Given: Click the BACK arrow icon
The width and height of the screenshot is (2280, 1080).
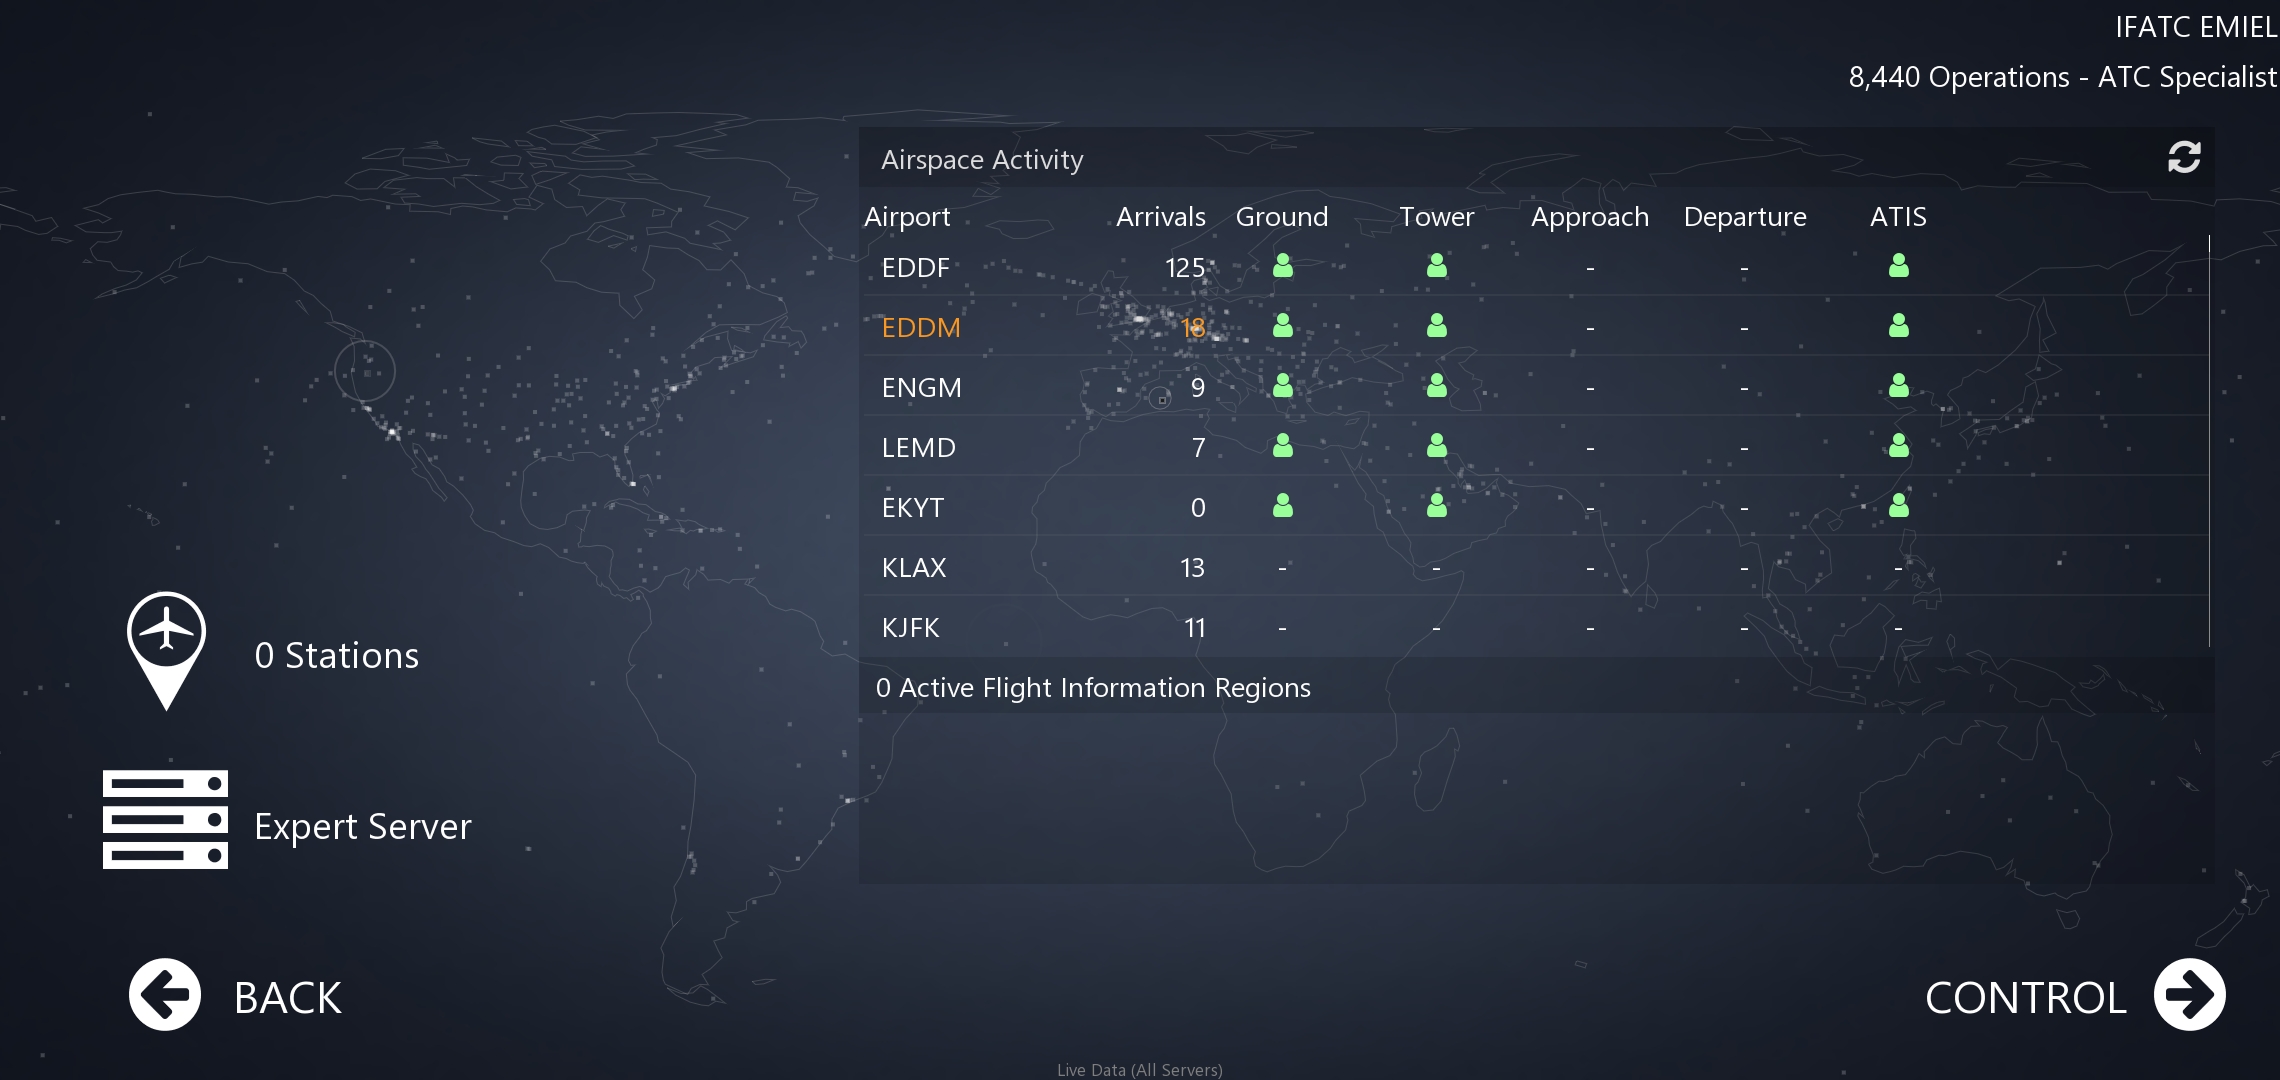Looking at the screenshot, I should click(165, 995).
